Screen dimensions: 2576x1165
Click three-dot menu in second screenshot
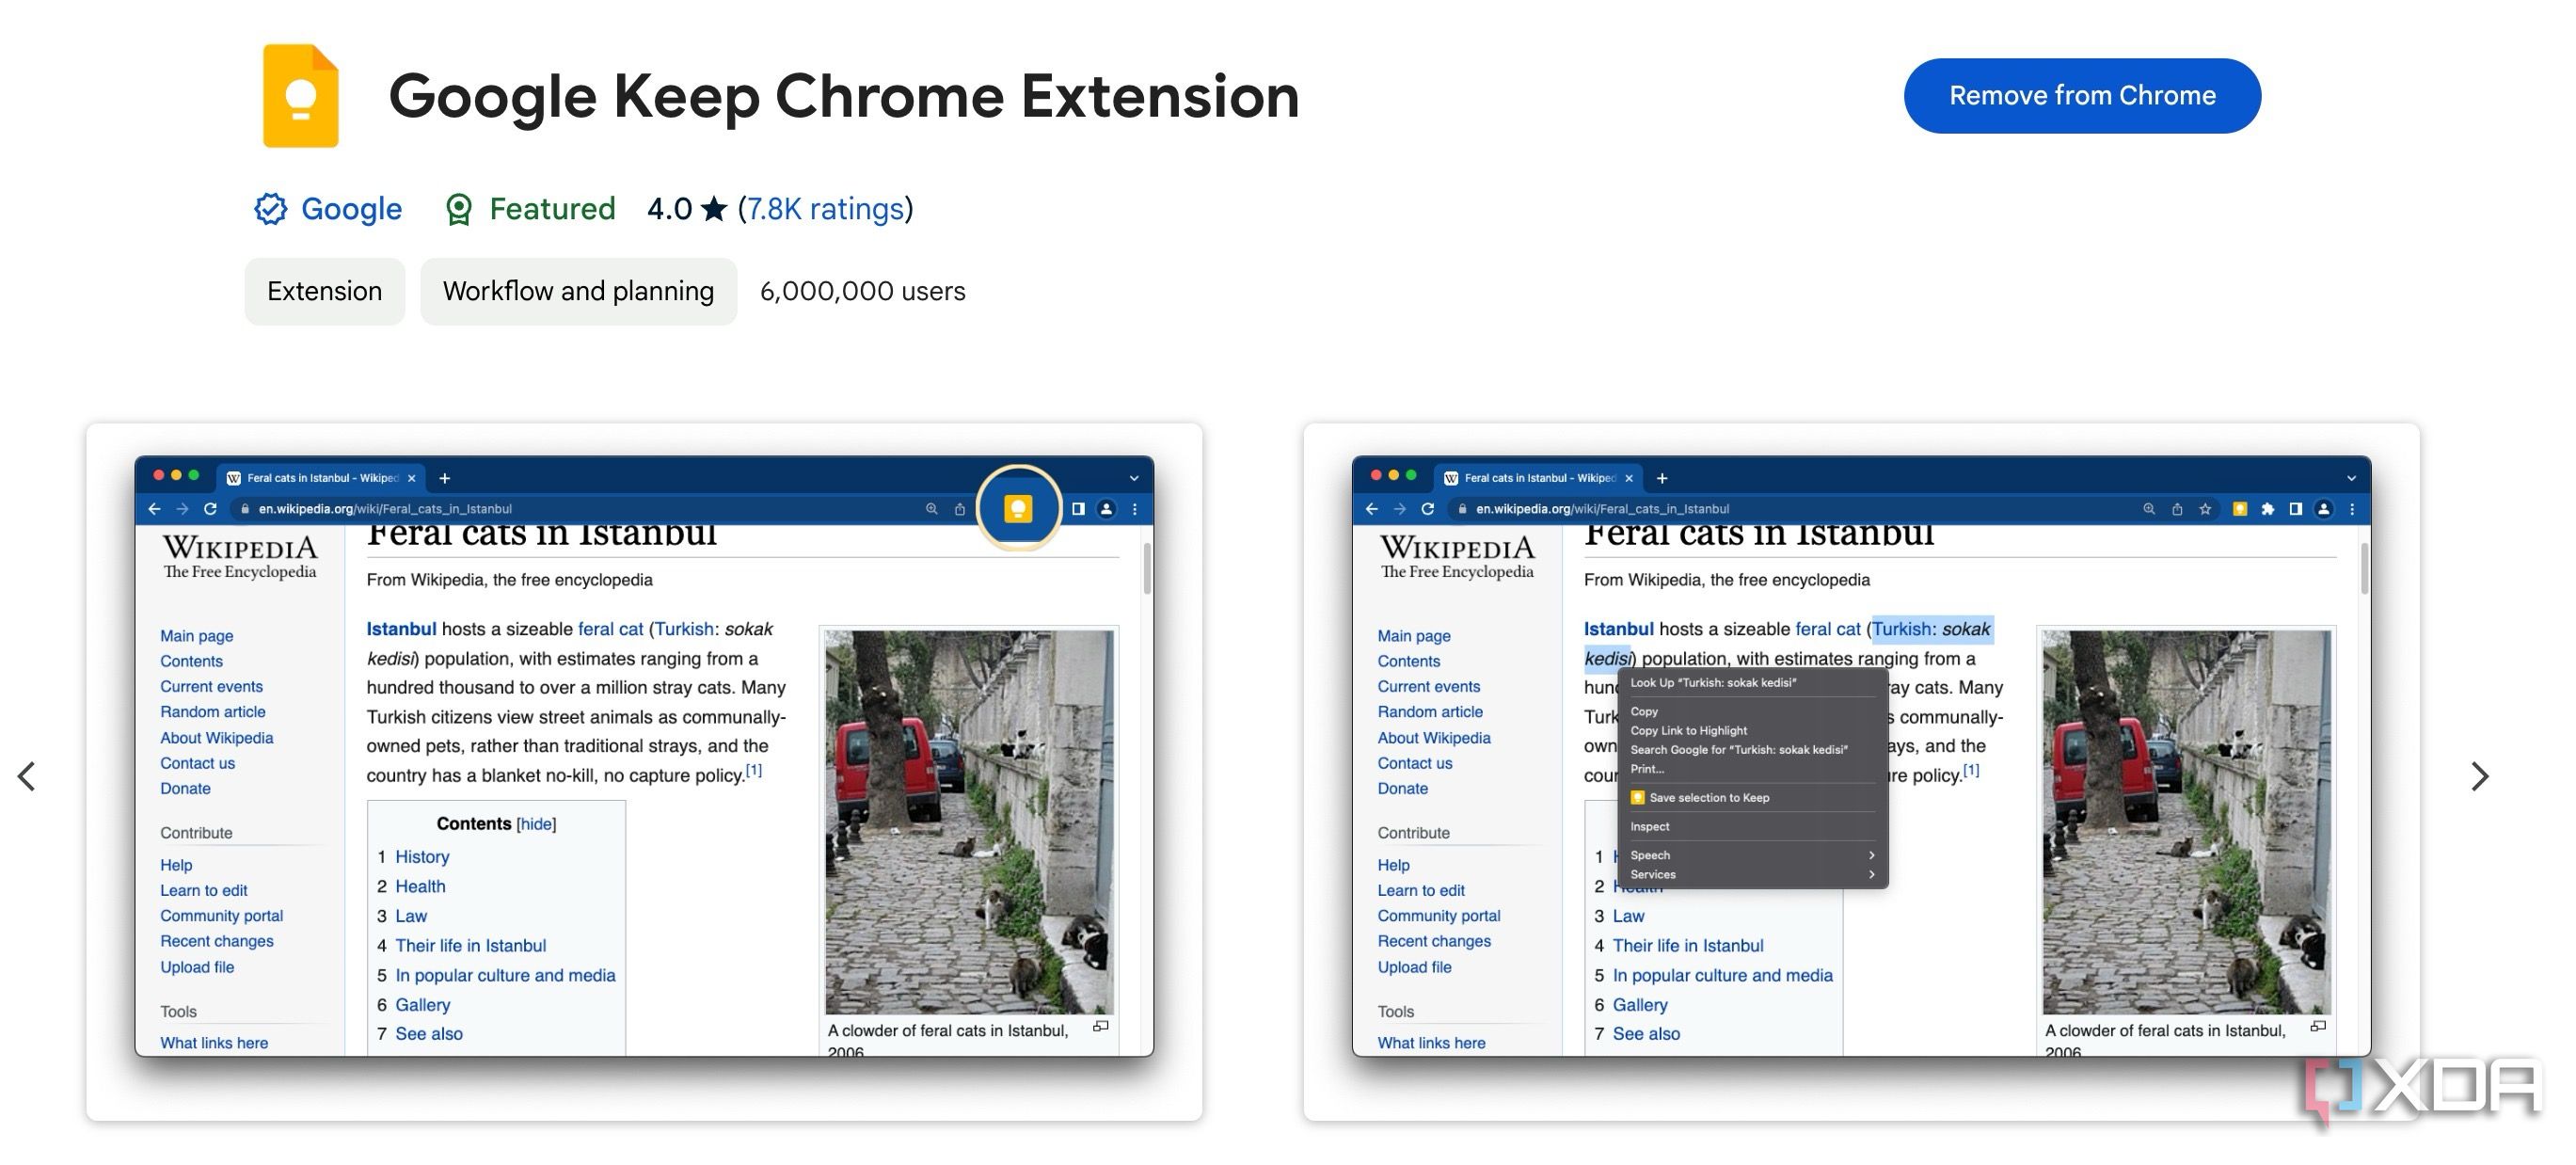click(x=2352, y=509)
